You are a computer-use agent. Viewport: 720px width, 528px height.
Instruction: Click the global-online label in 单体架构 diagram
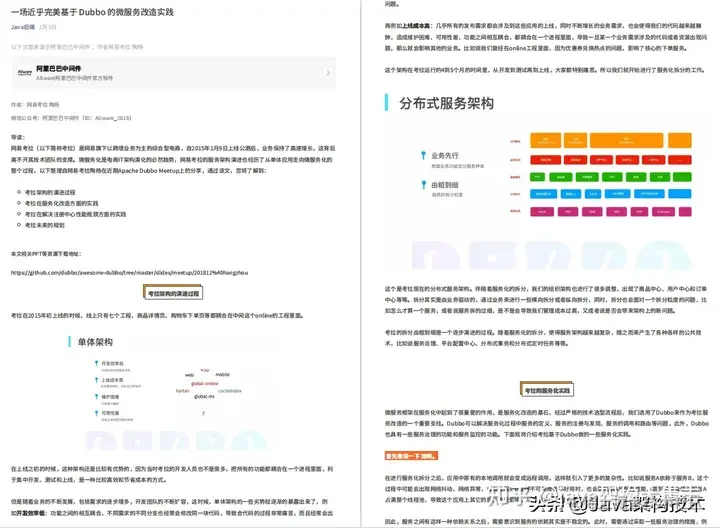[205, 383]
